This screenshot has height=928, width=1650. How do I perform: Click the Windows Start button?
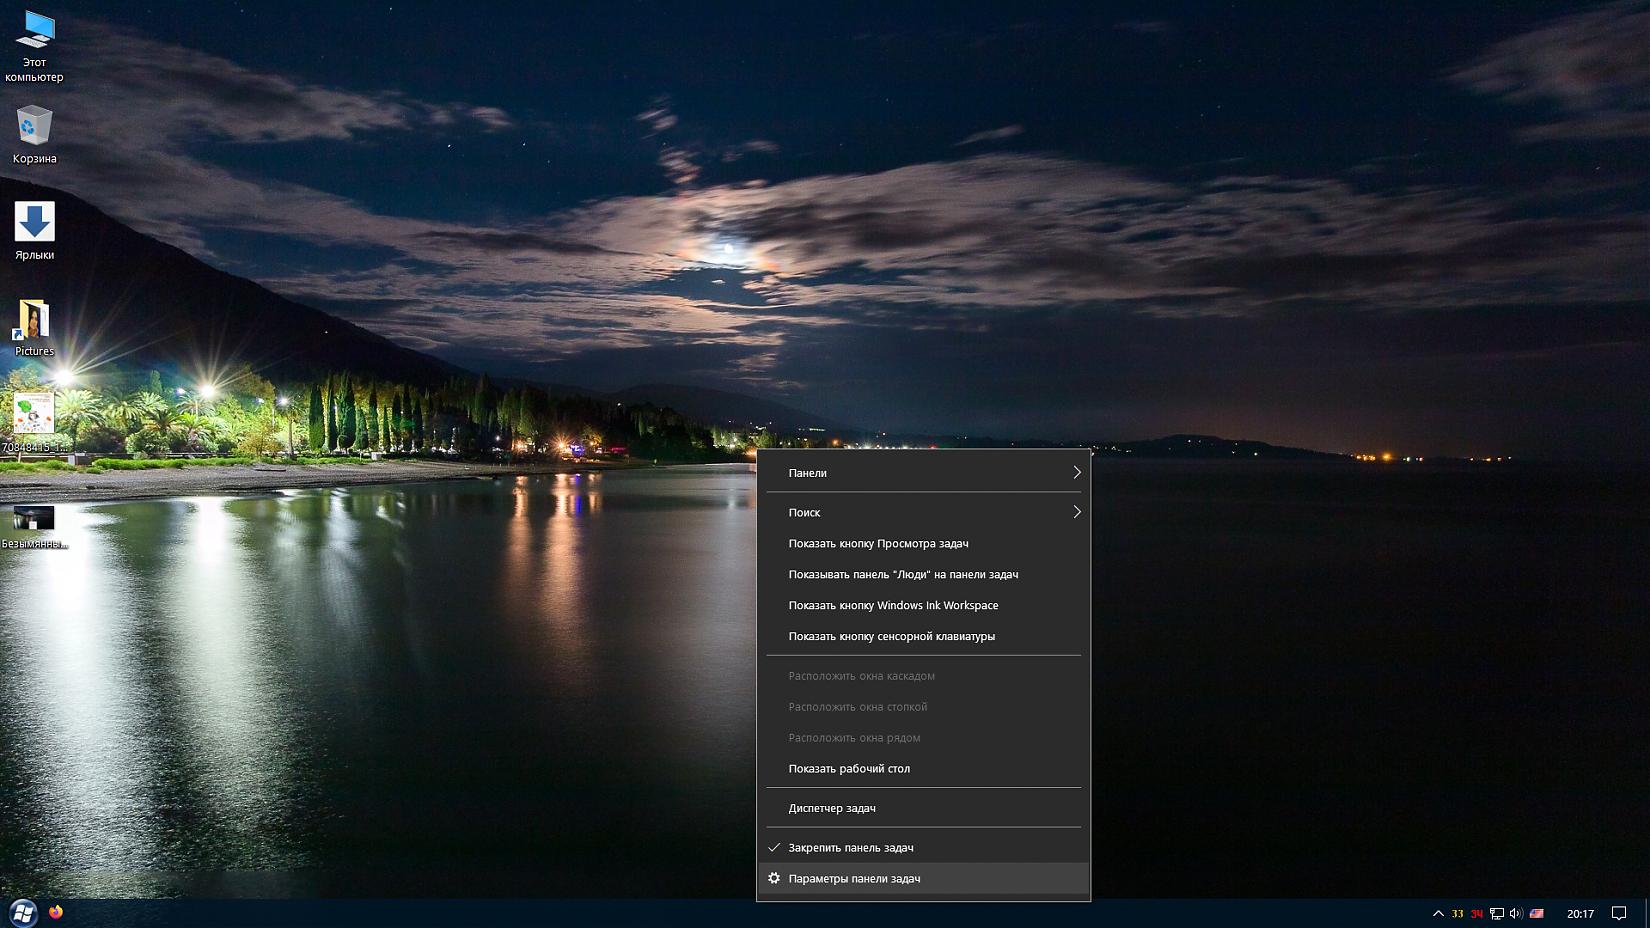[23, 912]
